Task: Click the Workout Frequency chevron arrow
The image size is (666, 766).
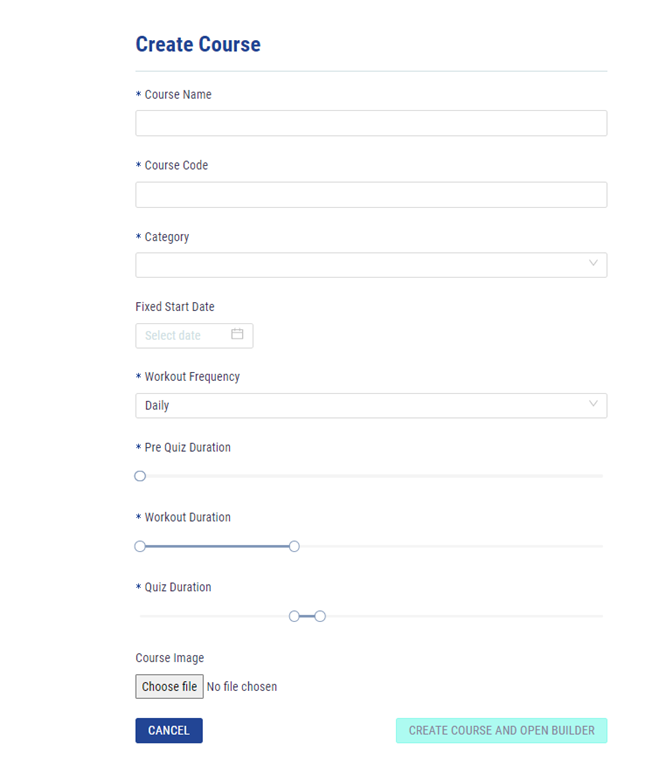Action: pos(593,405)
